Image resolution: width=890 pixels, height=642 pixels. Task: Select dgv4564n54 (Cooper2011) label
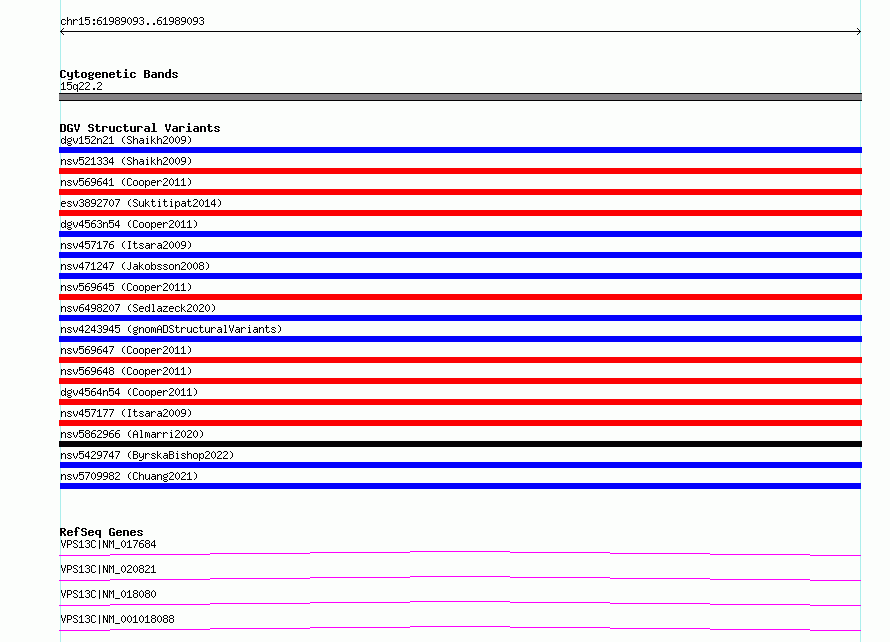pos(129,392)
